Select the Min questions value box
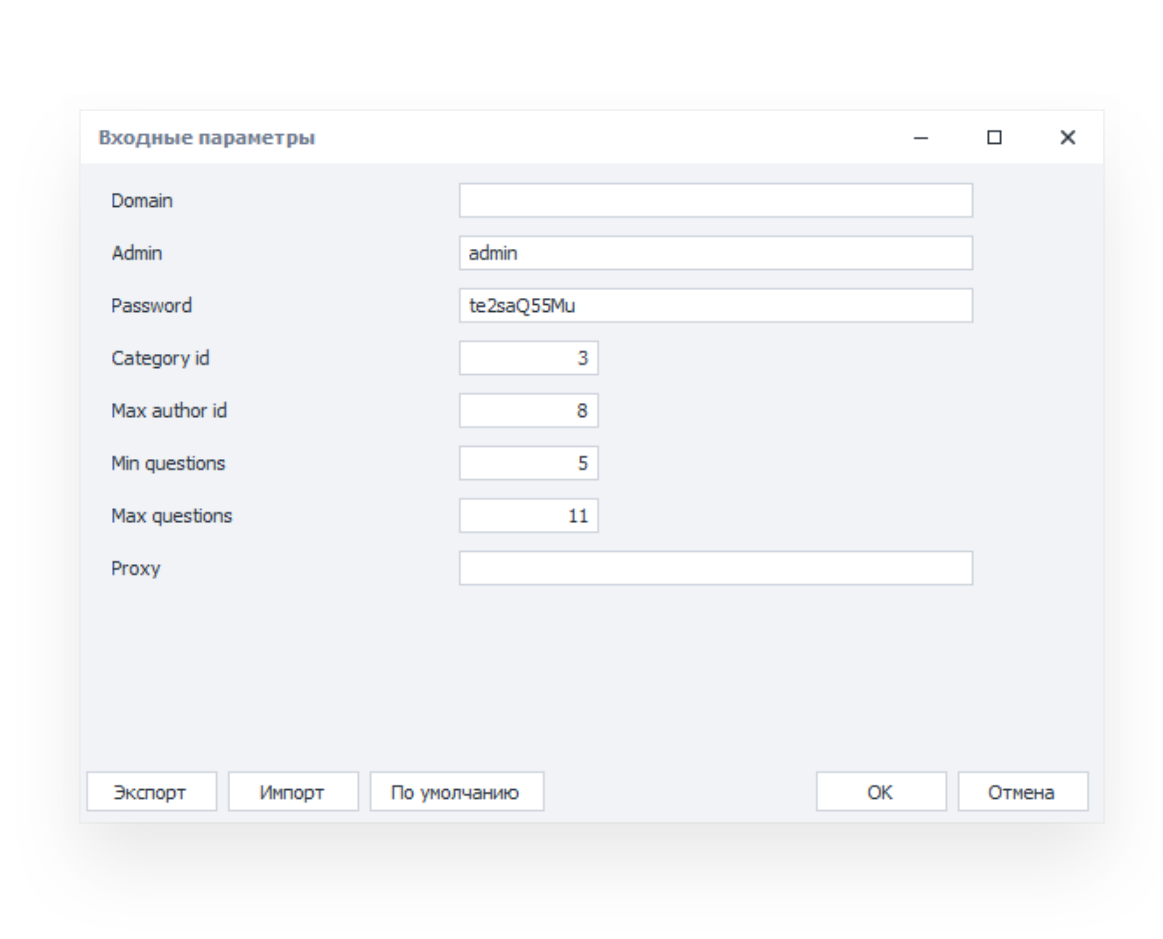 528,463
